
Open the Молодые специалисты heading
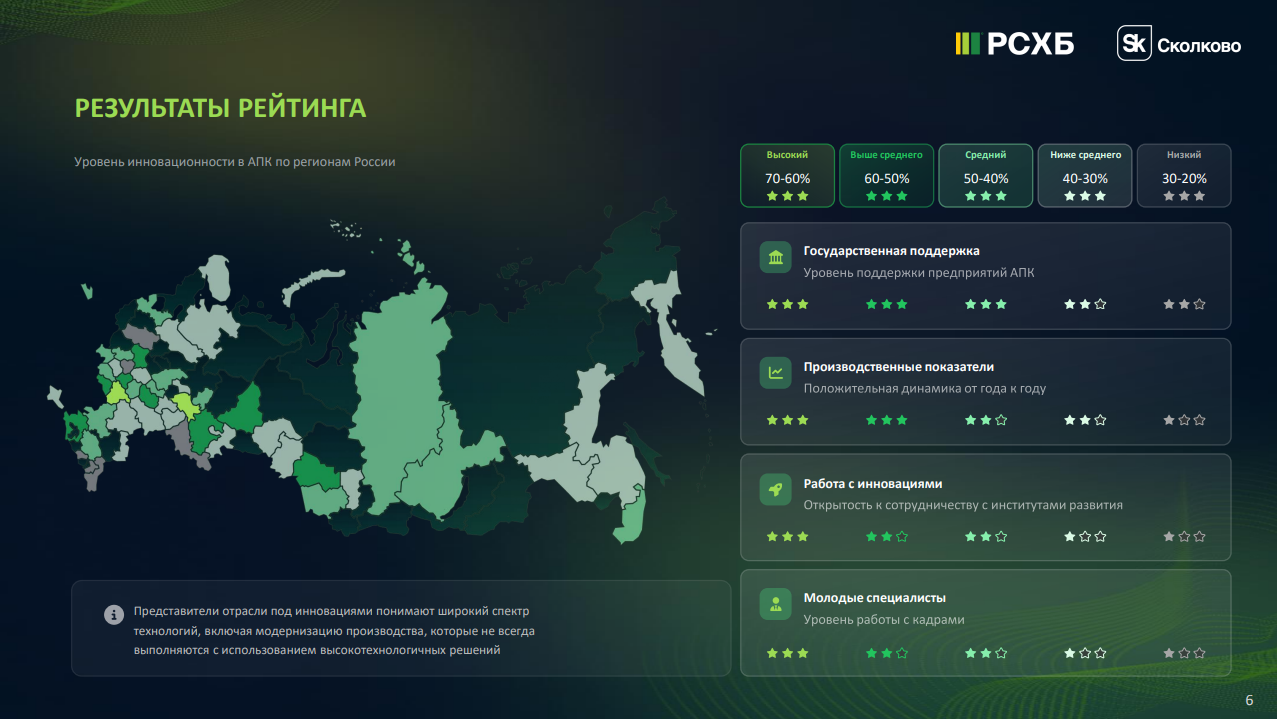(874, 598)
